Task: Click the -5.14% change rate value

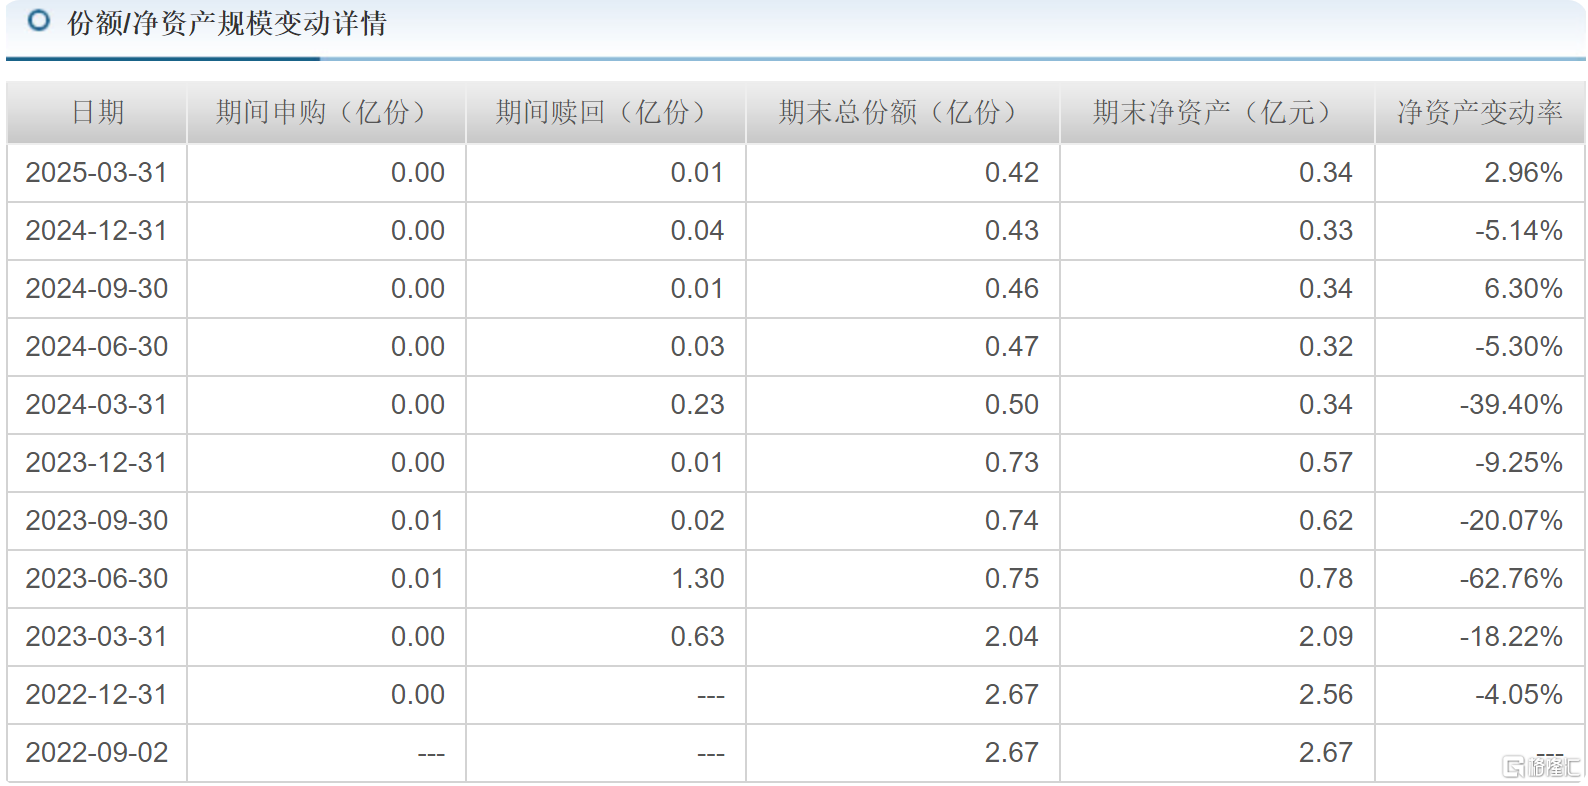Action: [x=1519, y=231]
